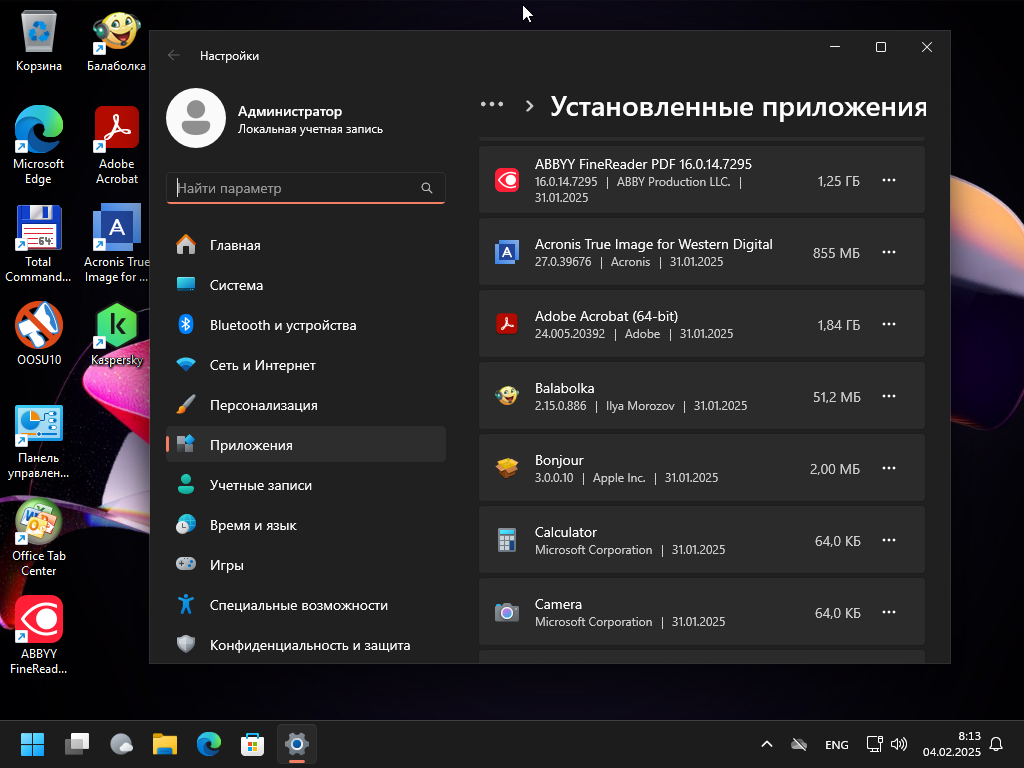Select OOSU10 desktop icon
Screen dimensions: 1024x768
[39, 333]
